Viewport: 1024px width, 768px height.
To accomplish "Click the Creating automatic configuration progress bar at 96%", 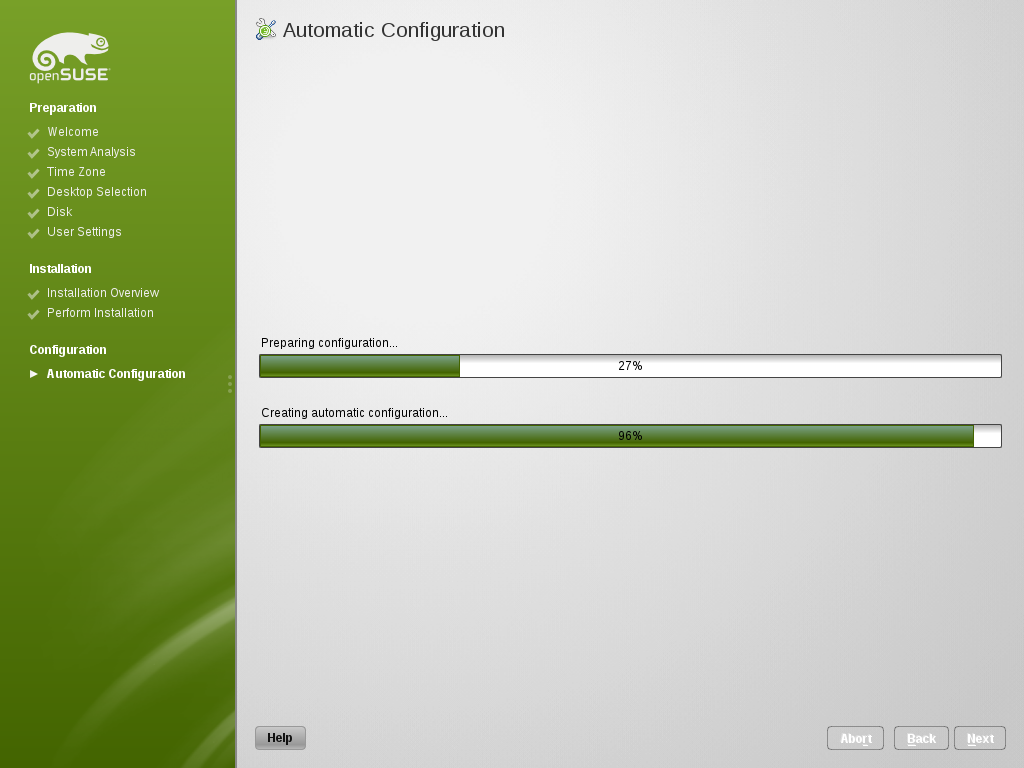I will [x=630, y=436].
